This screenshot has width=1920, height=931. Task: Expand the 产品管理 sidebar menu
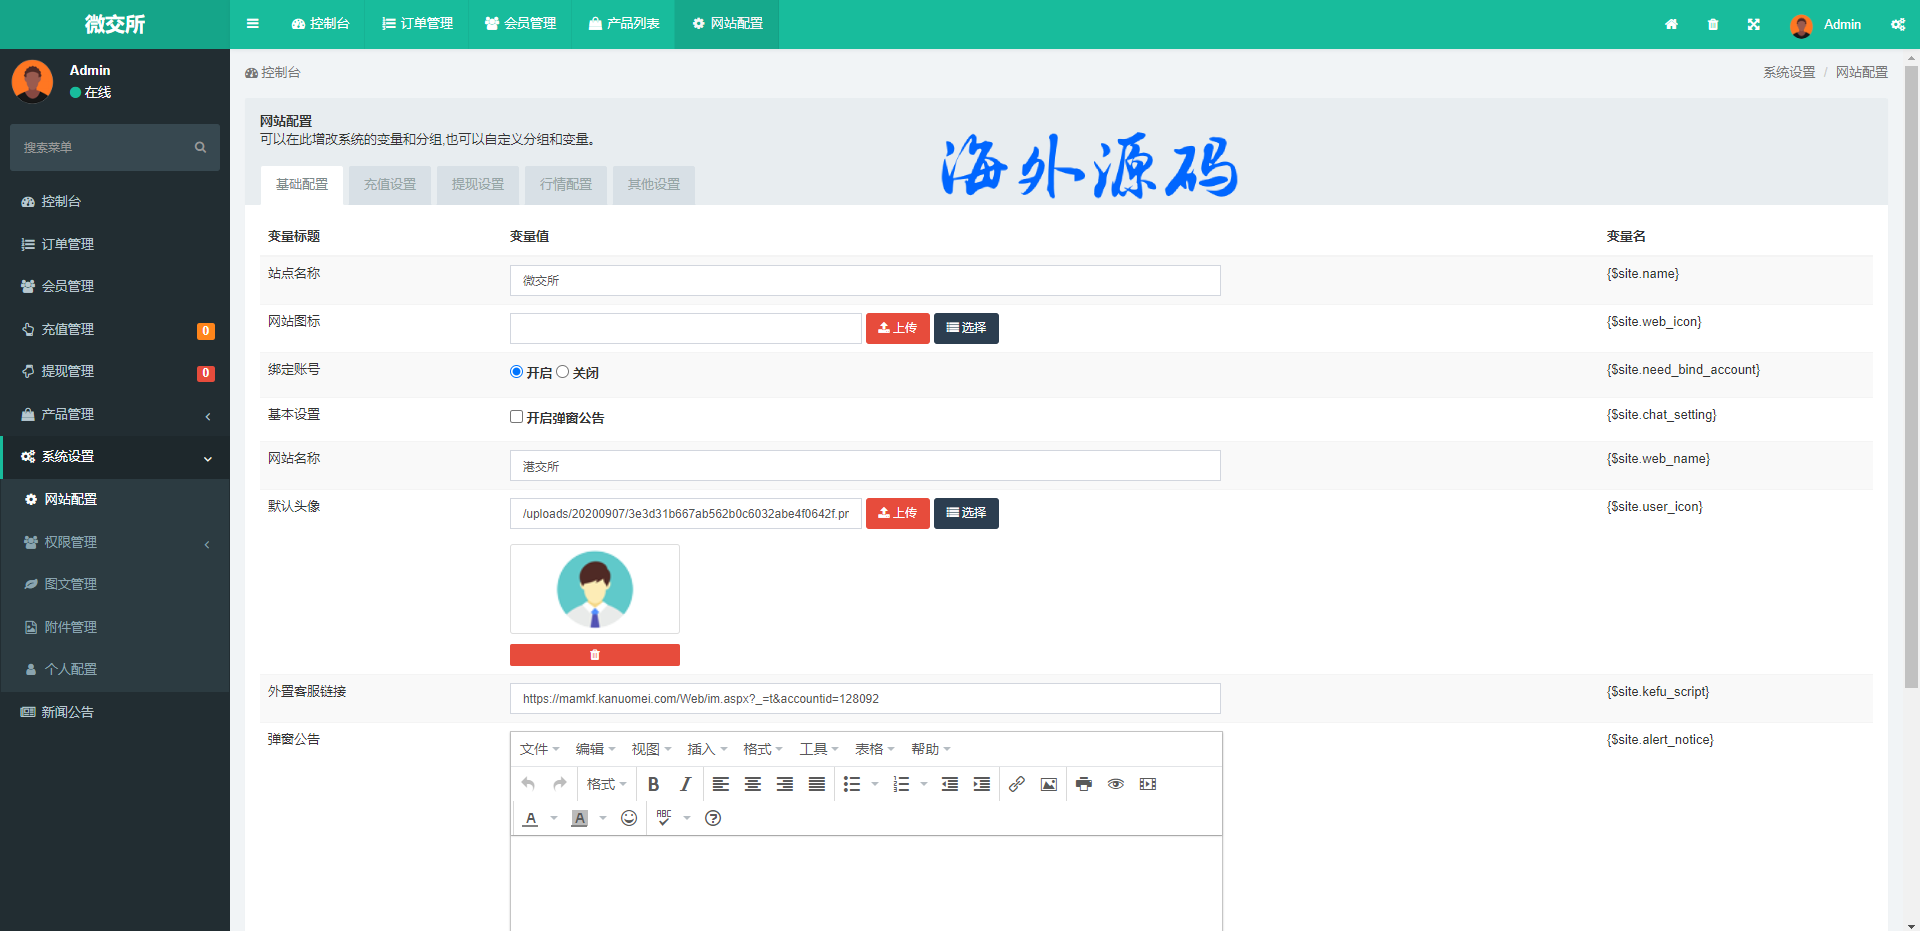[115, 414]
